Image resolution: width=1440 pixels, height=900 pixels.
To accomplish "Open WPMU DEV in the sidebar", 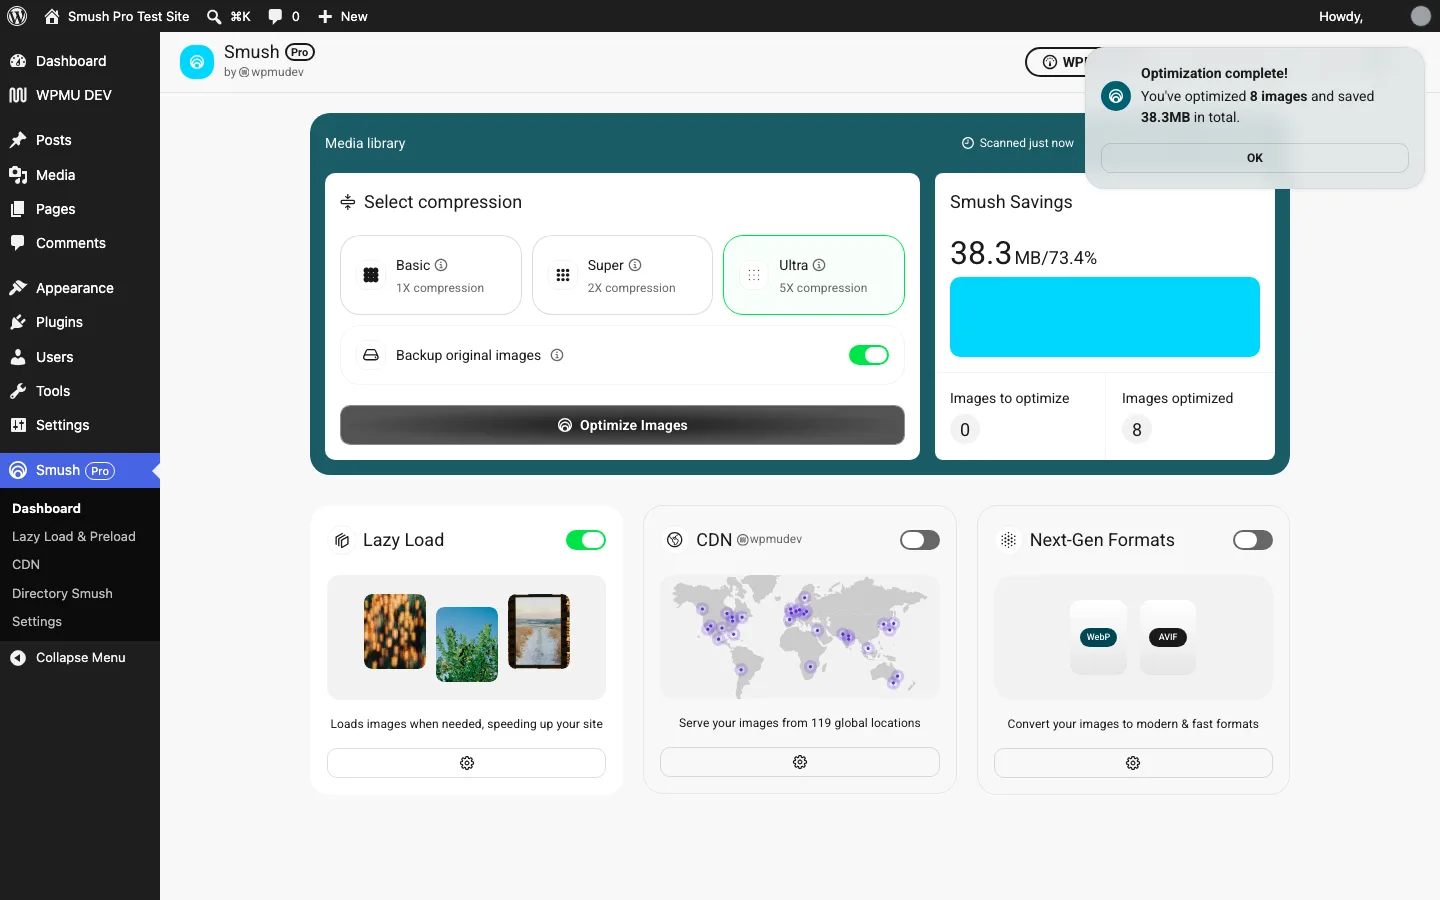I will (x=80, y=95).
